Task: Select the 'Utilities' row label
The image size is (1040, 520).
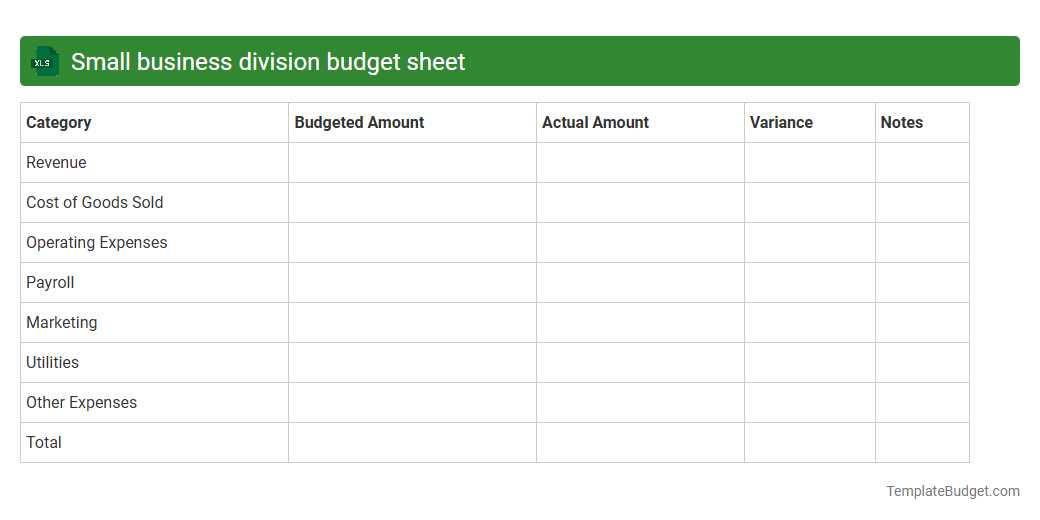Action: tap(52, 362)
